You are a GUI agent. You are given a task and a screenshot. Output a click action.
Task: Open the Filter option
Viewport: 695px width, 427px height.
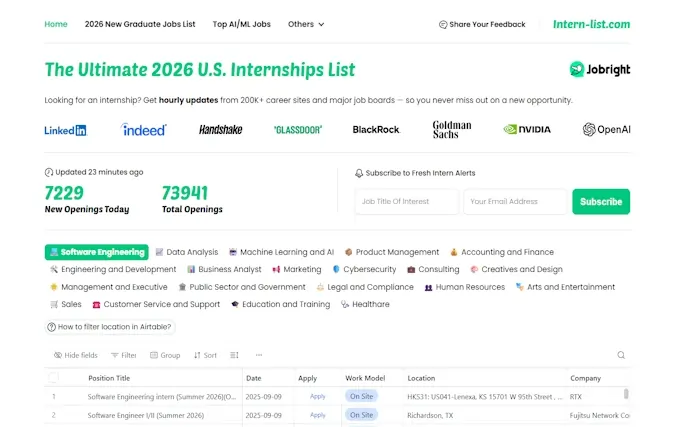(124, 355)
